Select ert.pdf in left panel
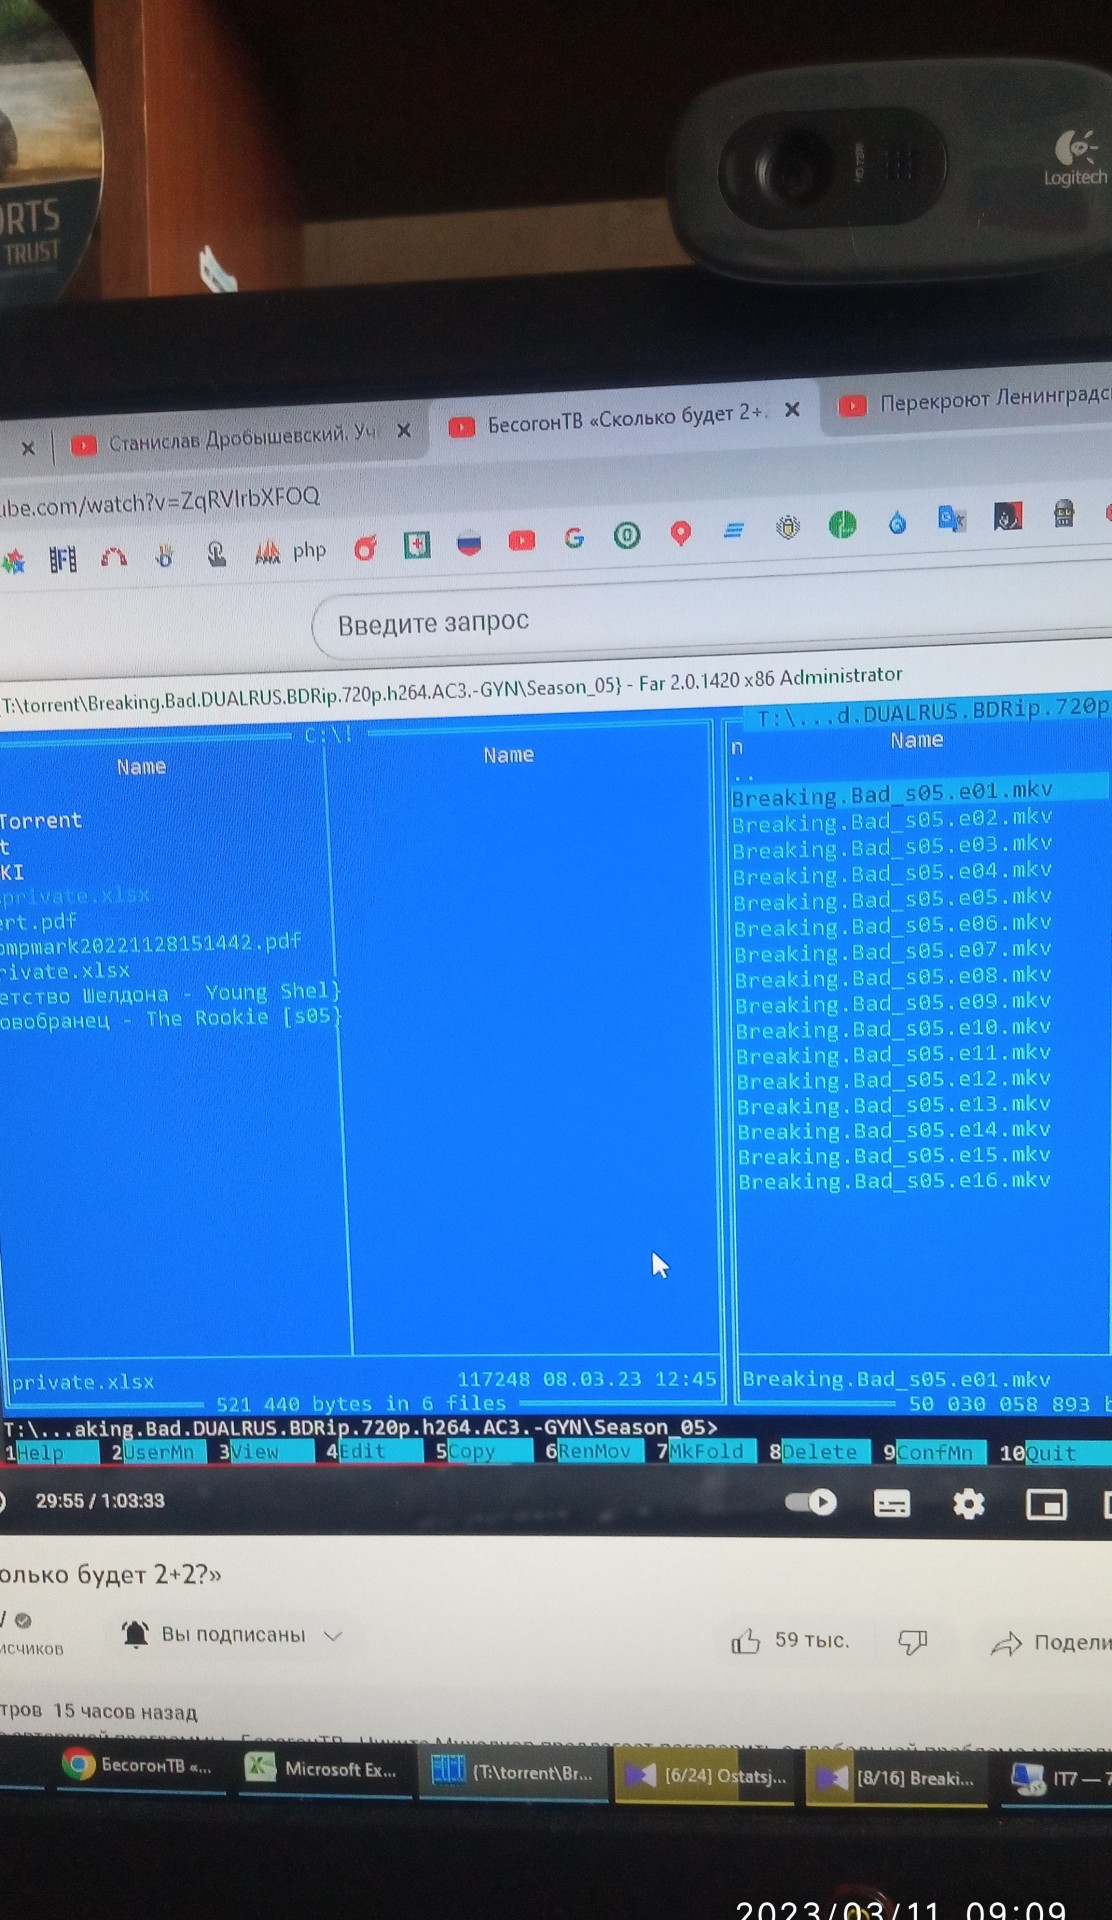The width and height of the screenshot is (1112, 1920). [x=38, y=921]
